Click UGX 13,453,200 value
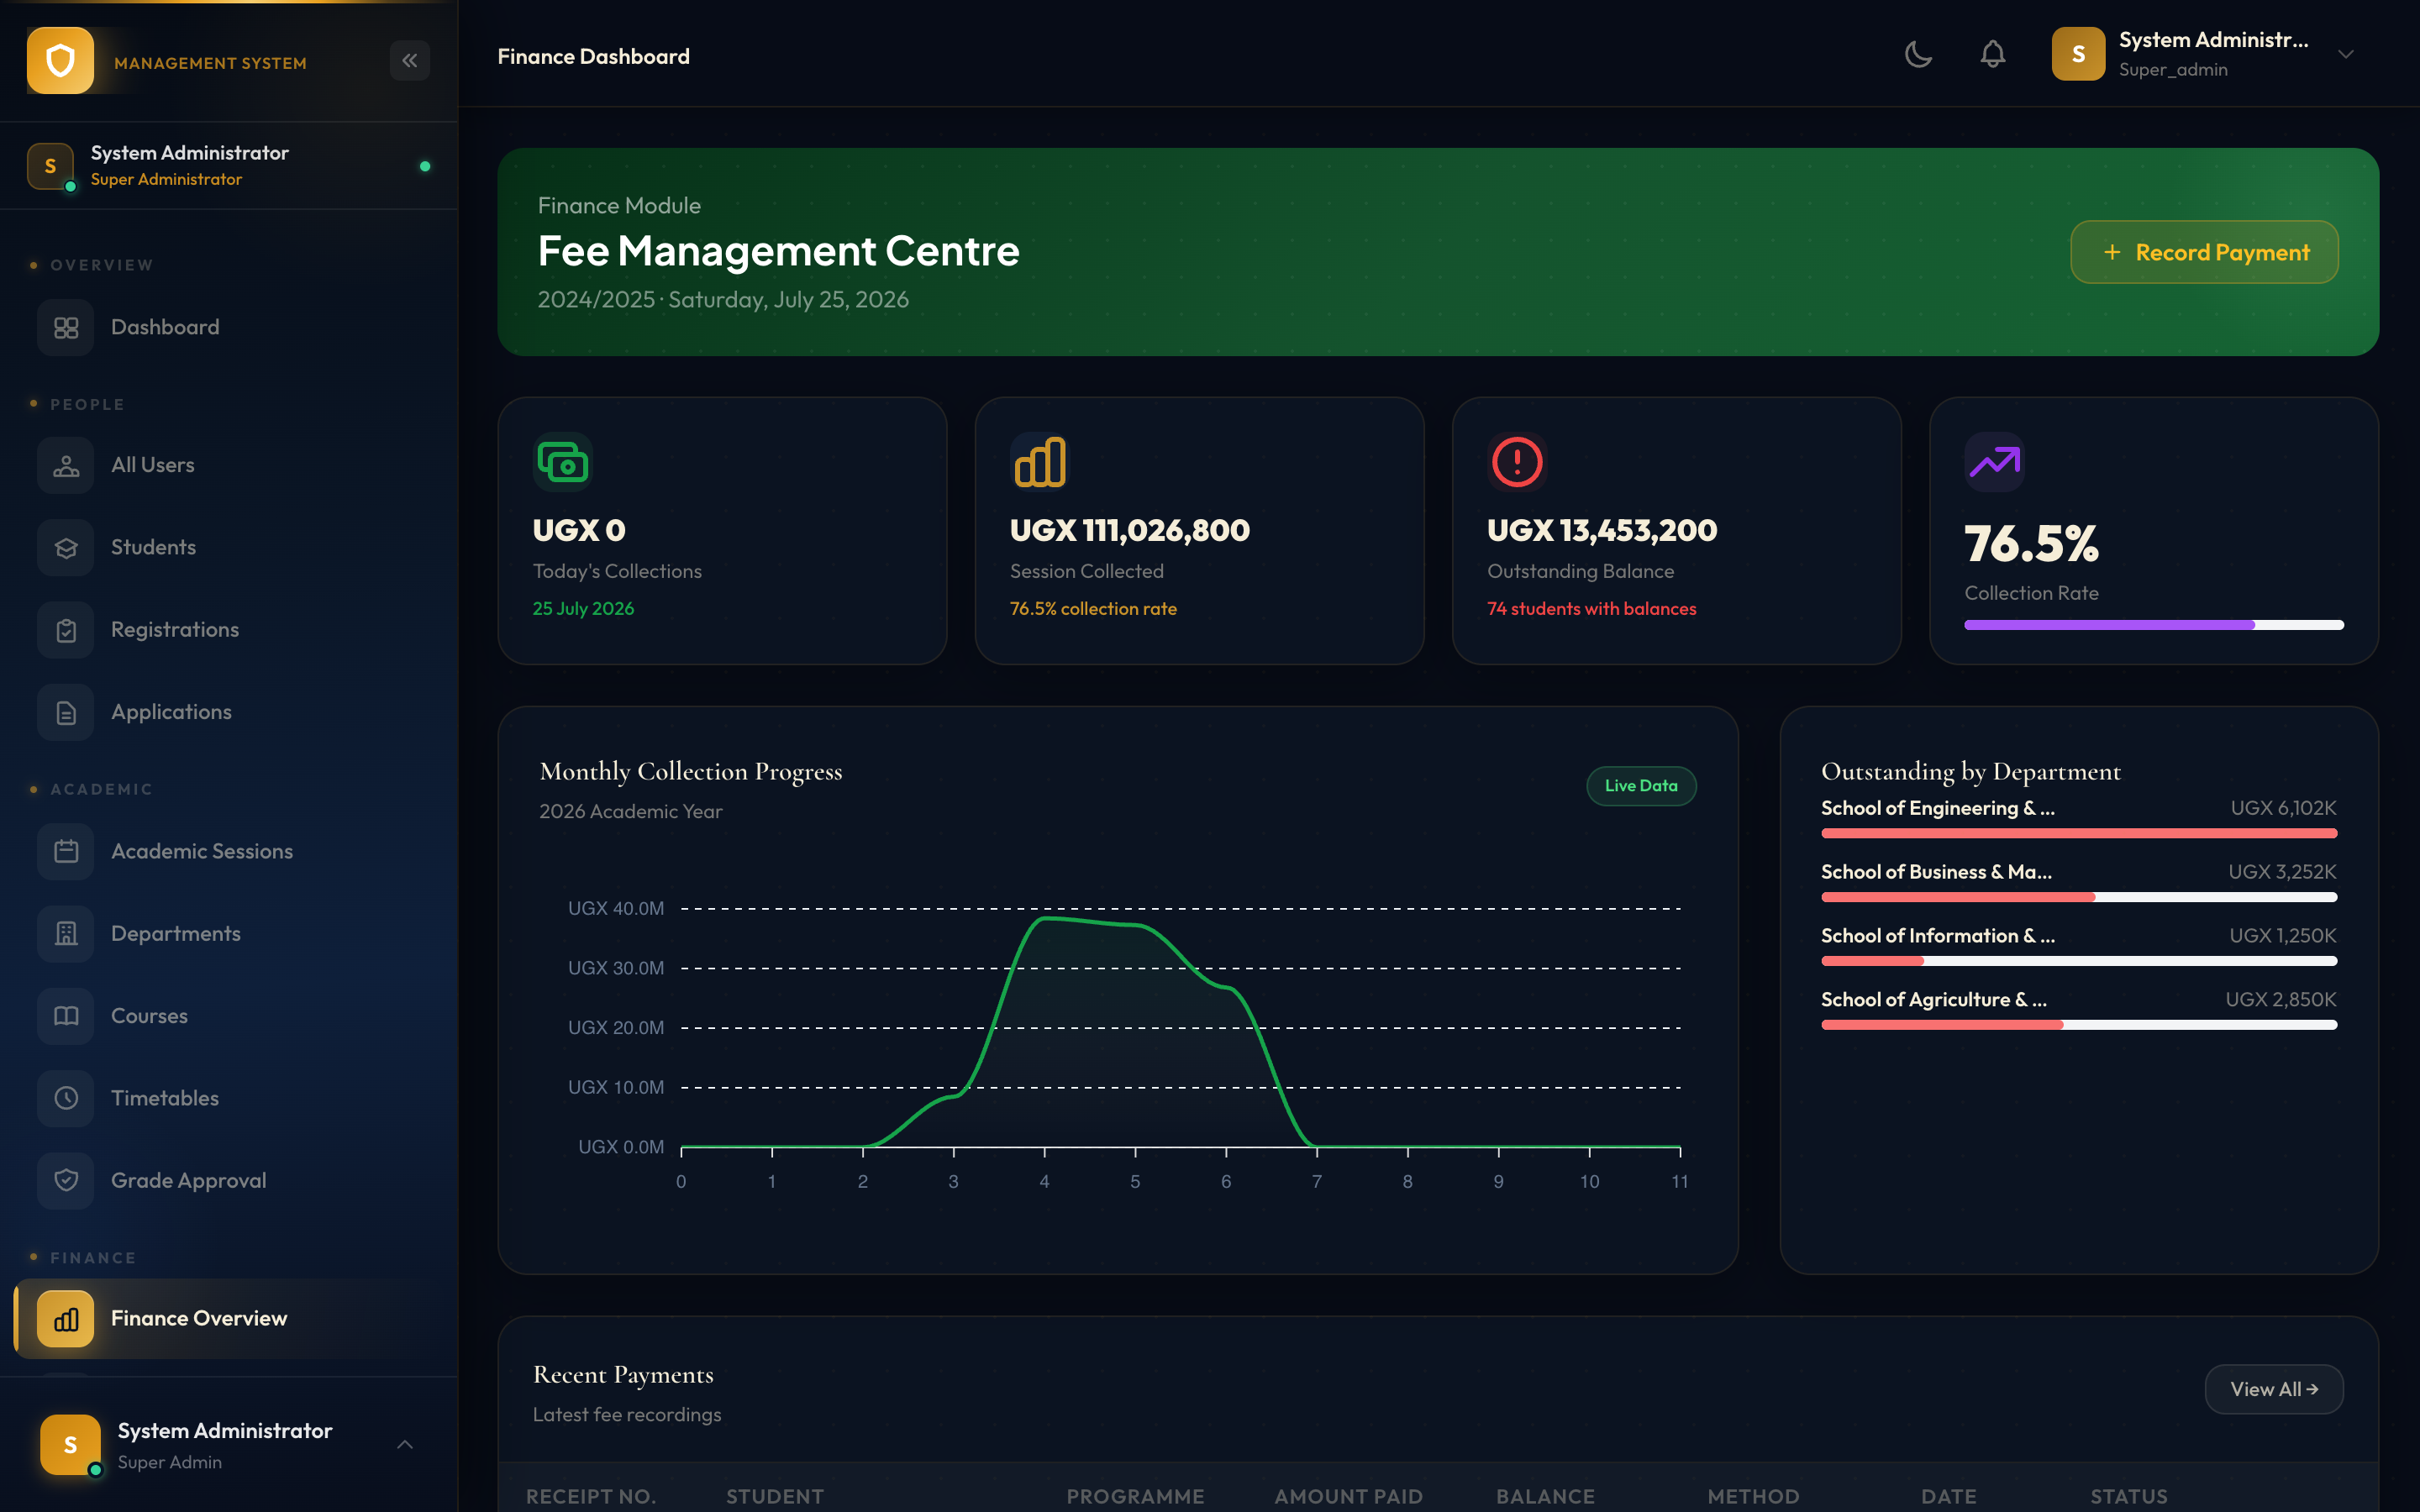2420x1512 pixels. (1602, 530)
